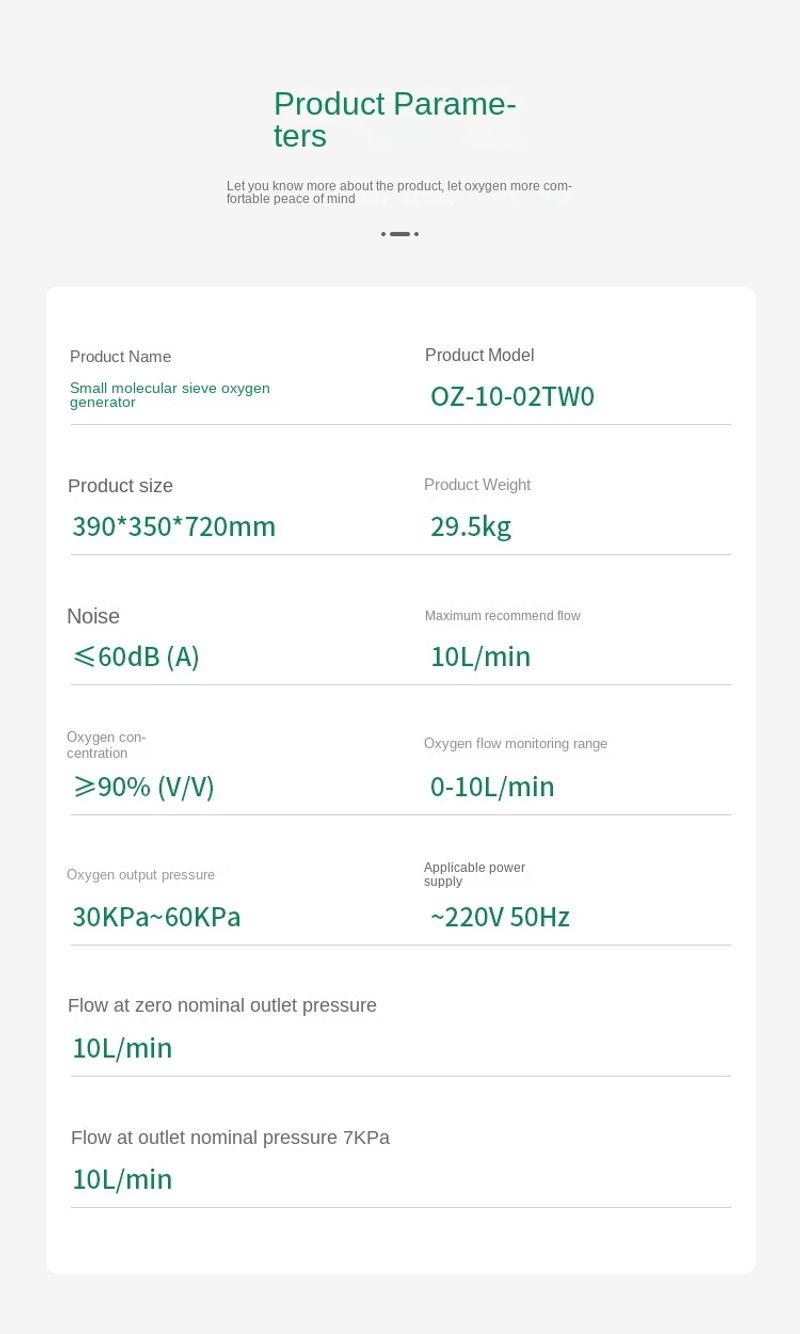Select the model number OZ-10-02TW0
800x1334 pixels.
click(512, 397)
